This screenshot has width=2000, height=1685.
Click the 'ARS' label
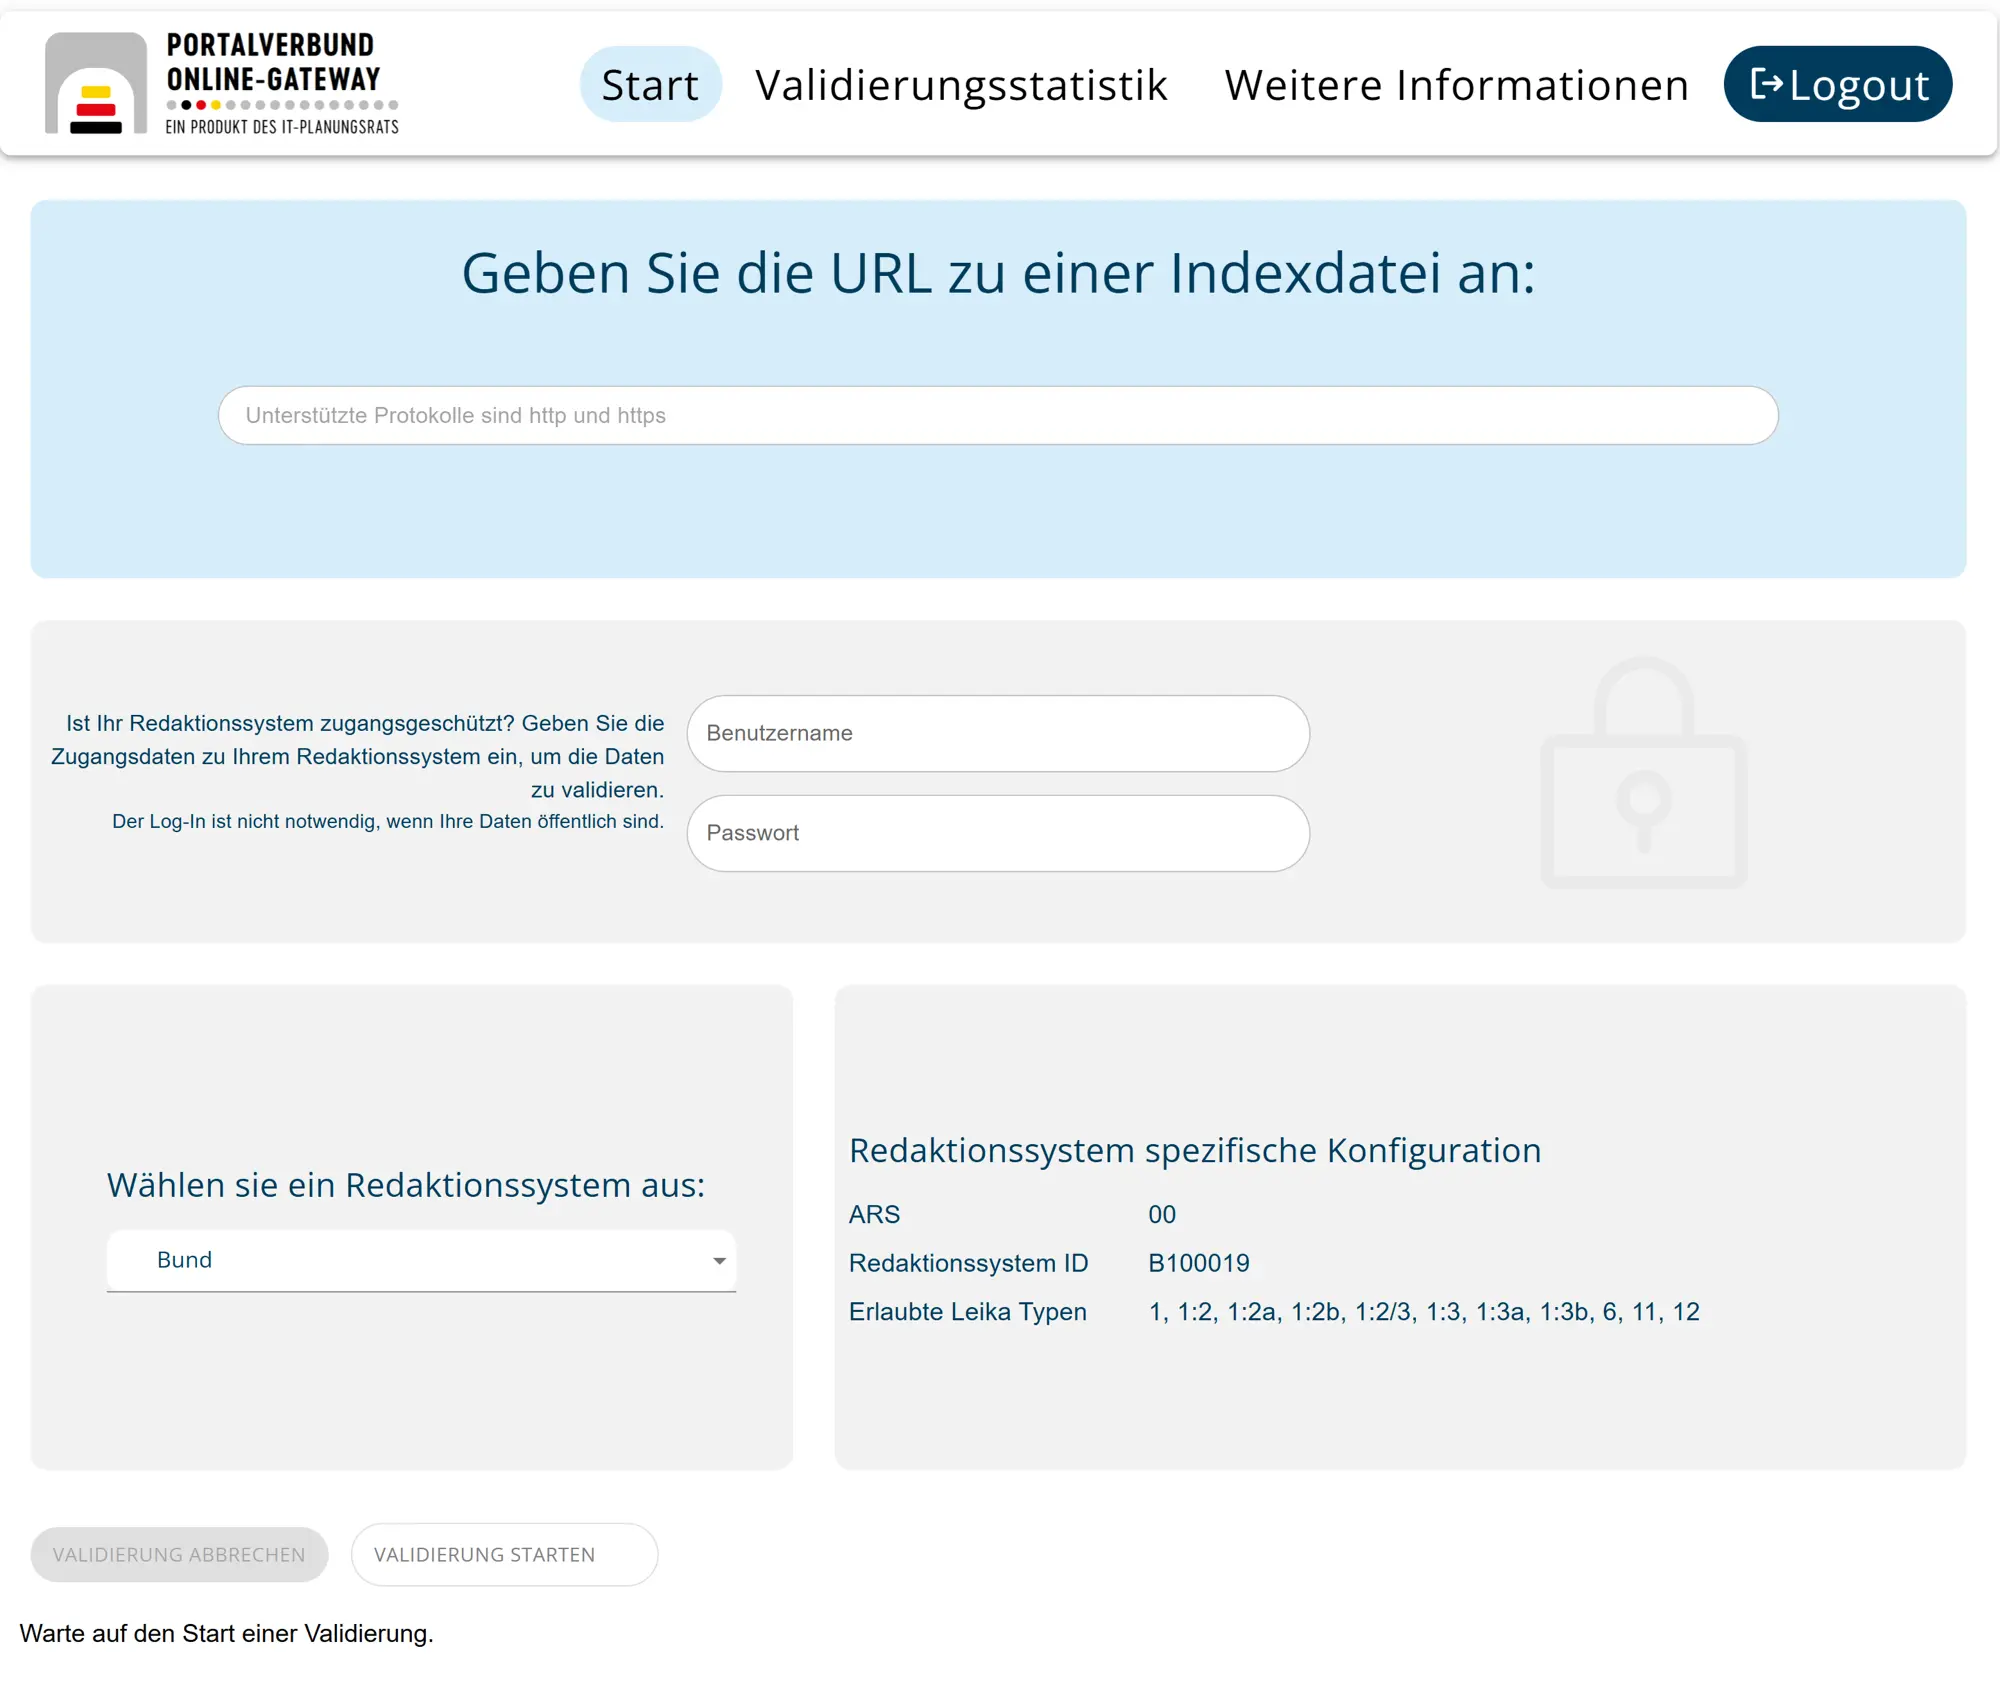pyautogui.click(x=874, y=1214)
